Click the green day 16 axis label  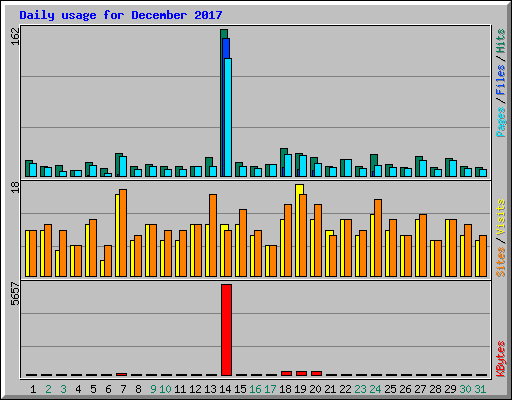[x=255, y=389]
